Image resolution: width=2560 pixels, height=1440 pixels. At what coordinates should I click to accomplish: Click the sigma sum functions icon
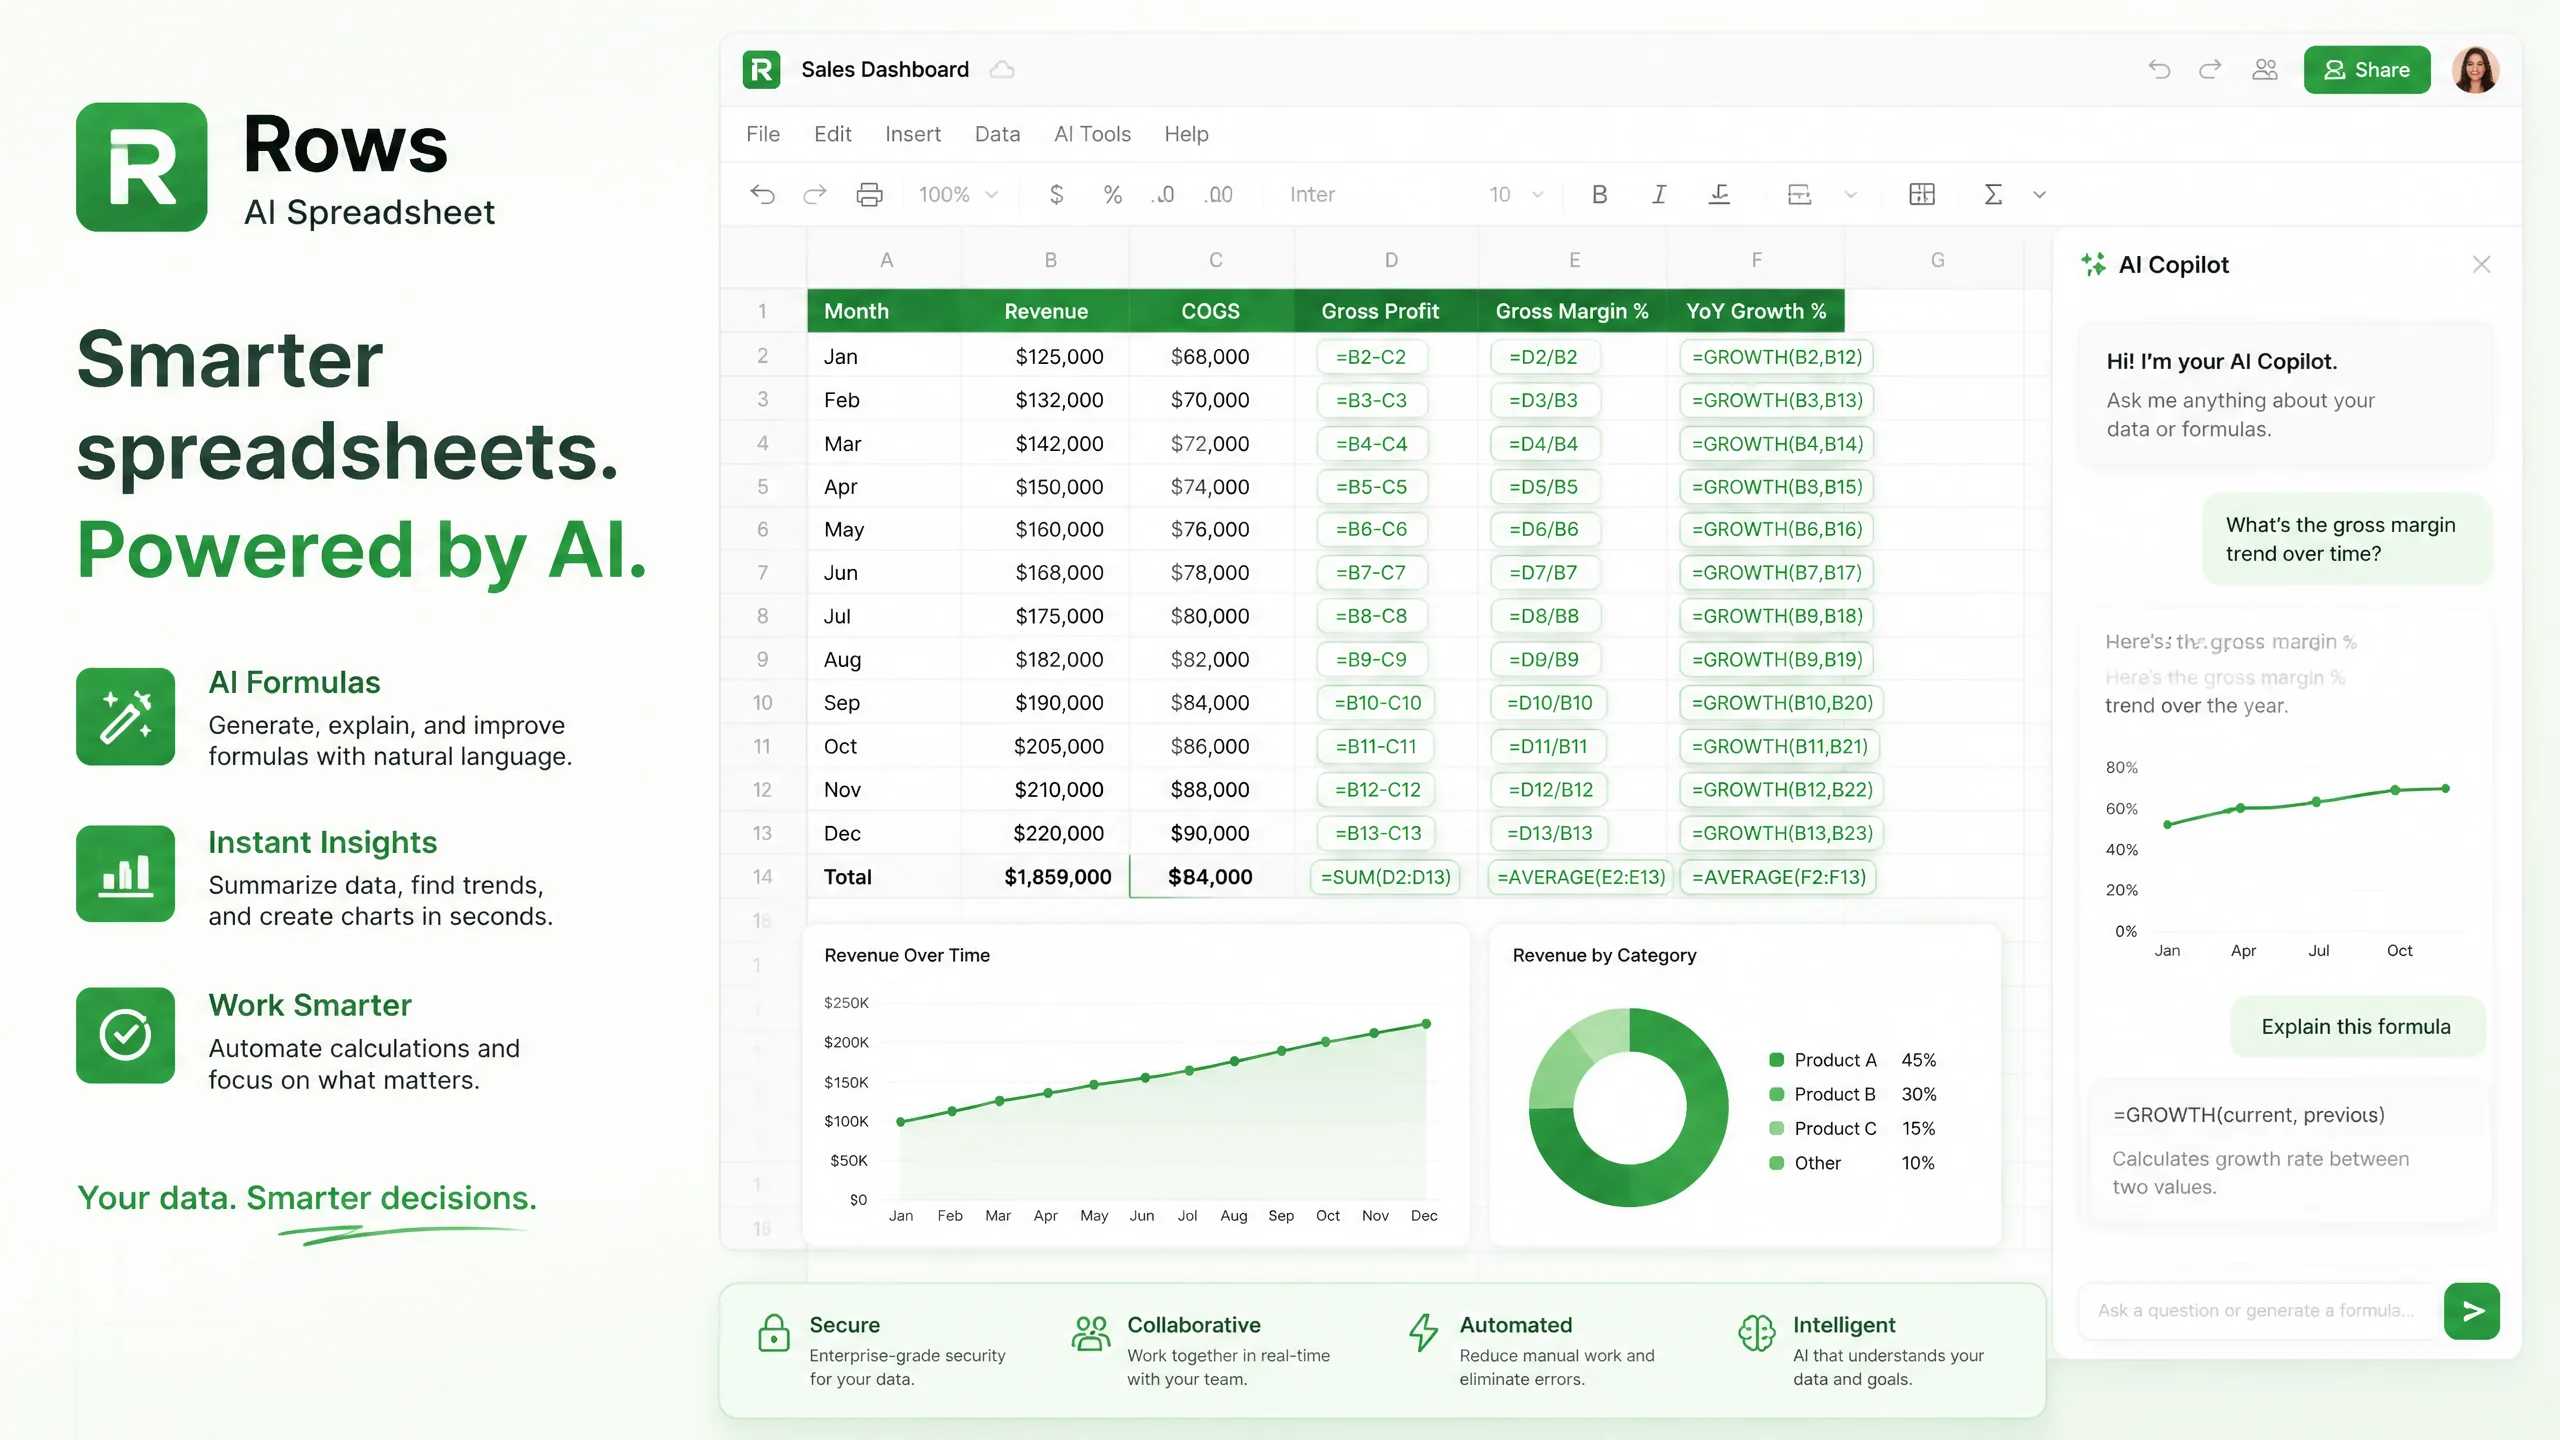pyautogui.click(x=1992, y=194)
